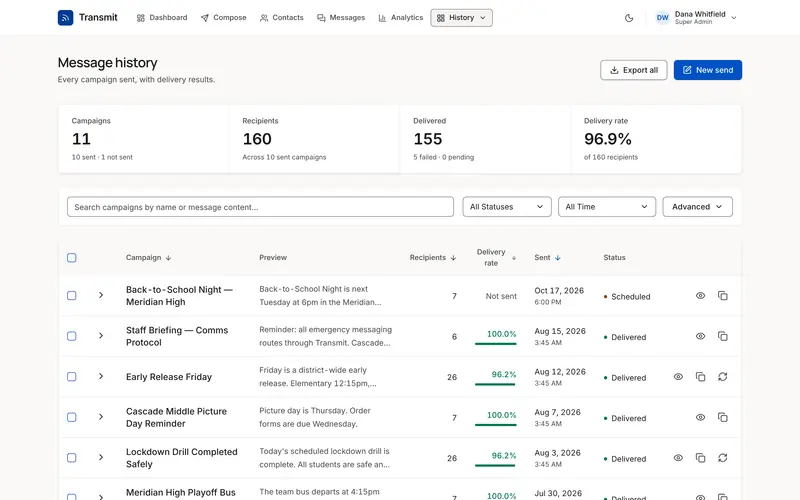Check the Cascade Middle Picture Day checkbox

coord(72,417)
